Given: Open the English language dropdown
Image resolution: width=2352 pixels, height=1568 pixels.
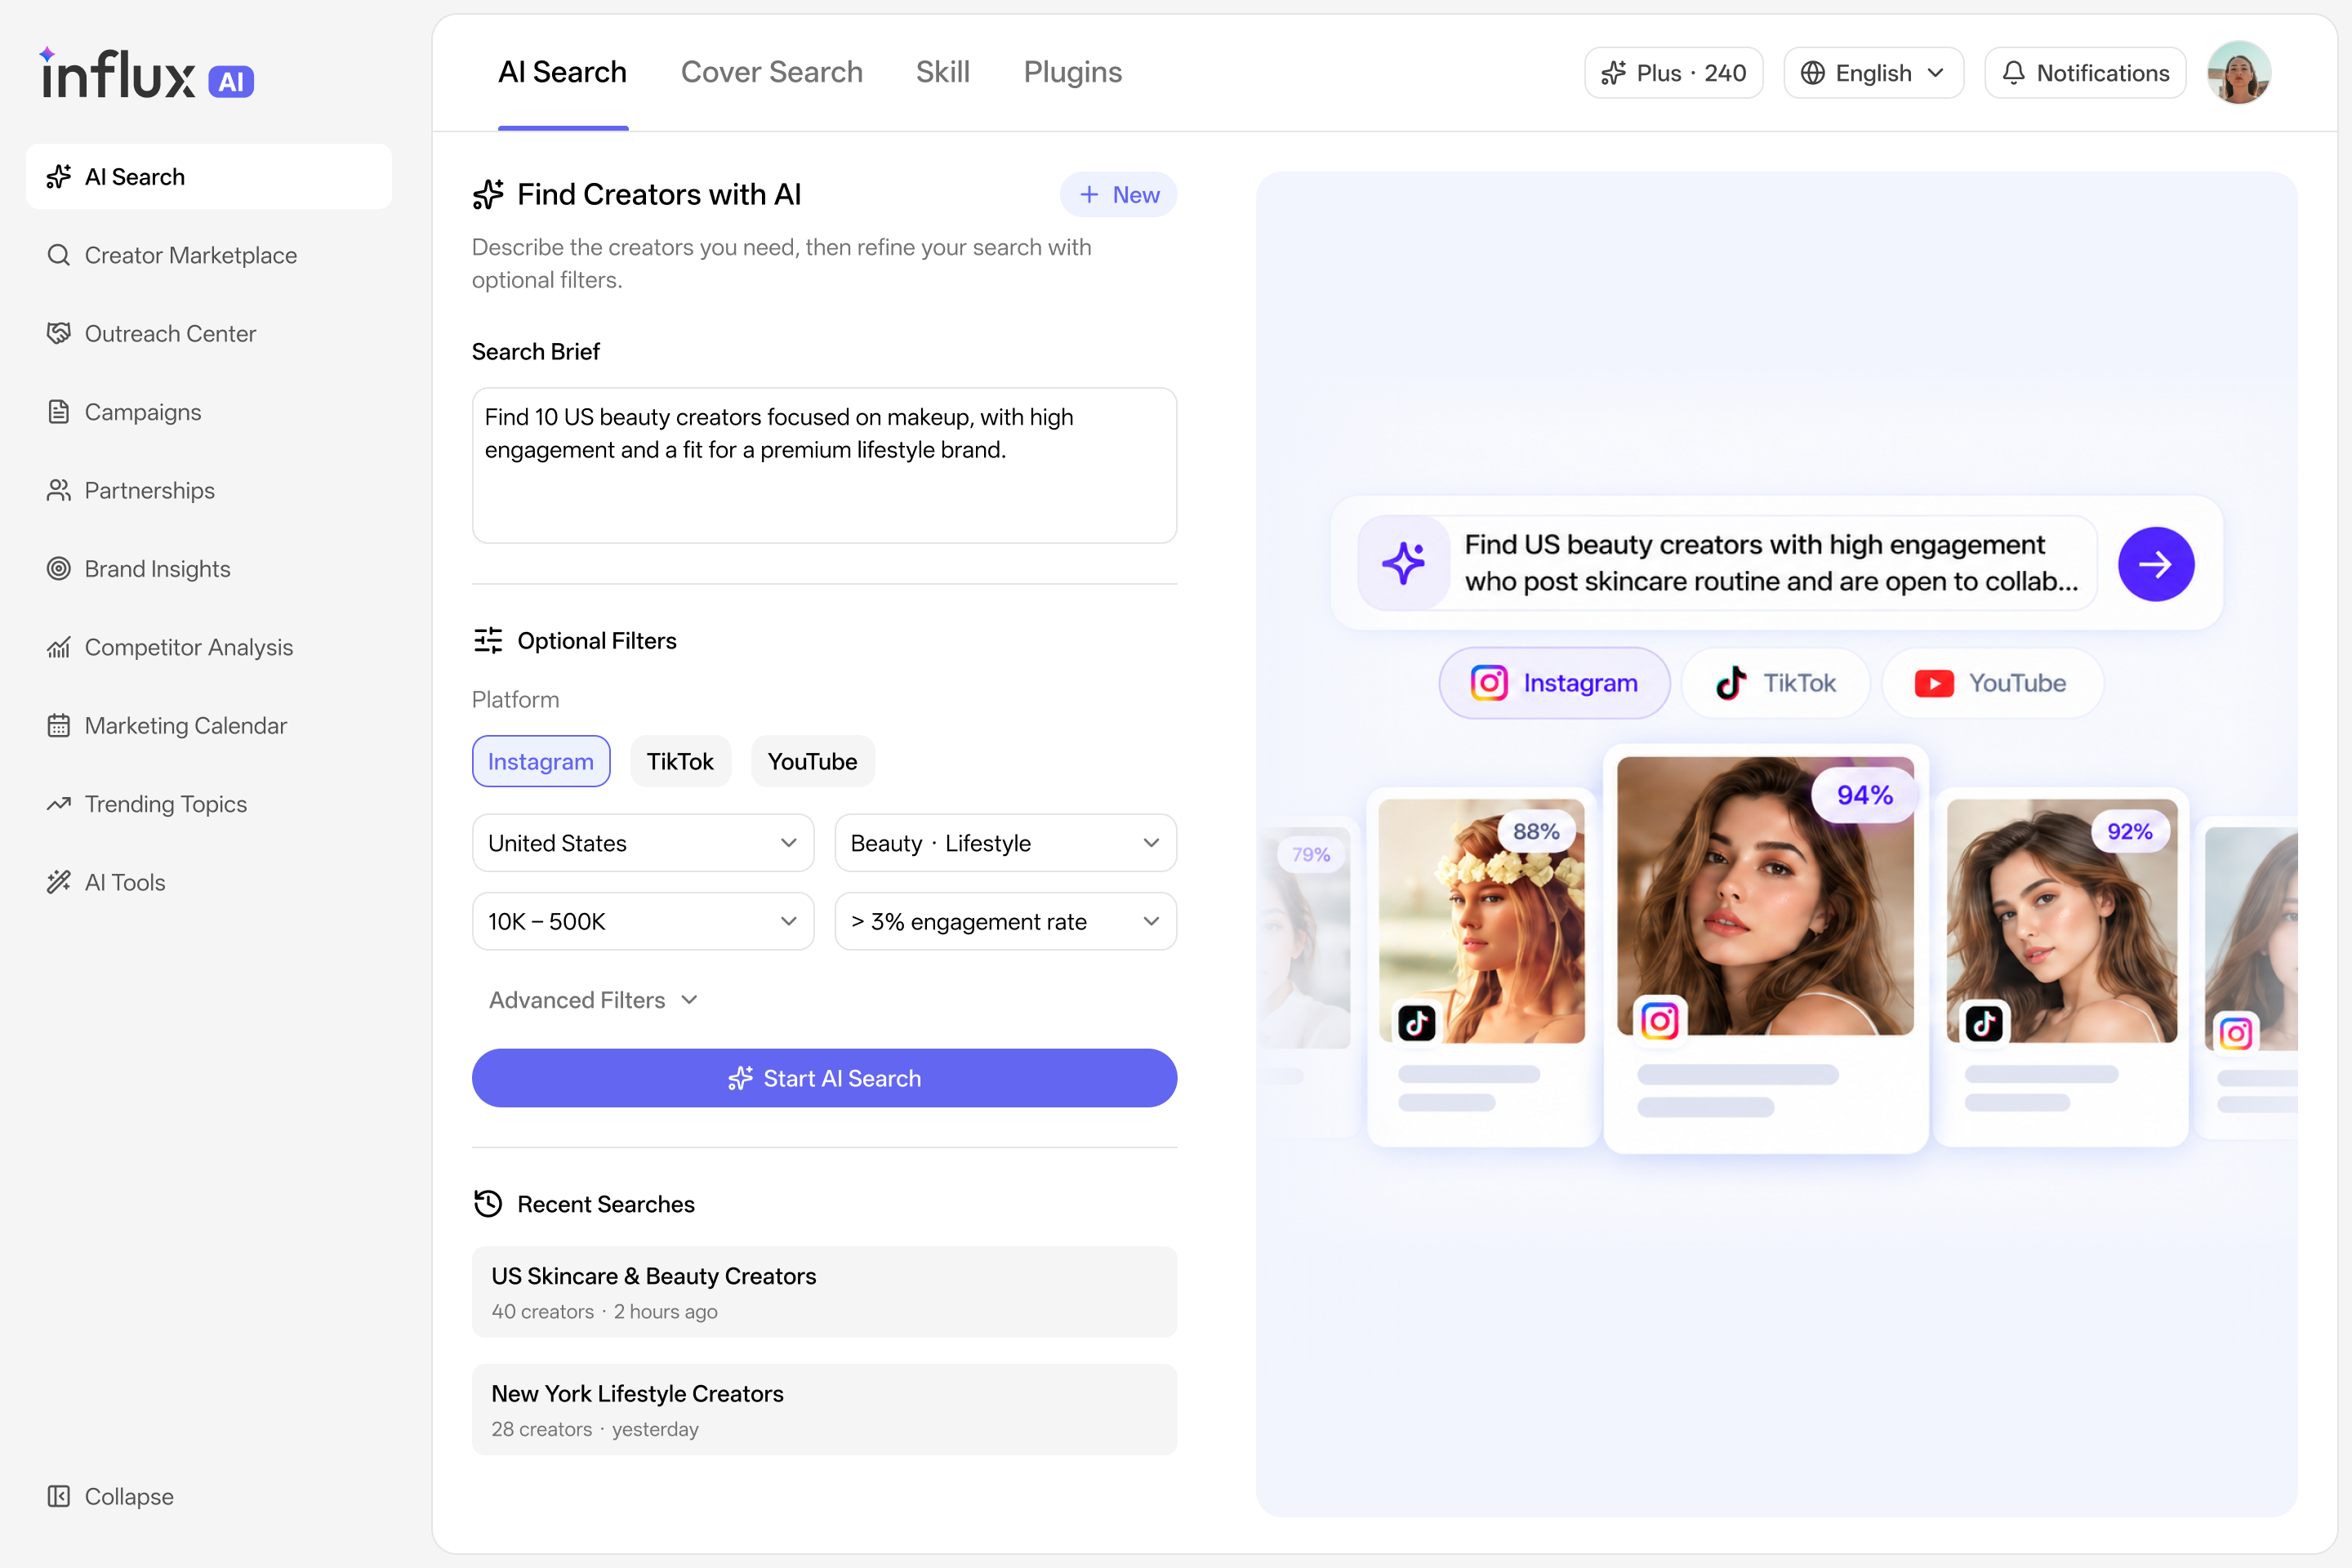Looking at the screenshot, I should pos(1873,73).
